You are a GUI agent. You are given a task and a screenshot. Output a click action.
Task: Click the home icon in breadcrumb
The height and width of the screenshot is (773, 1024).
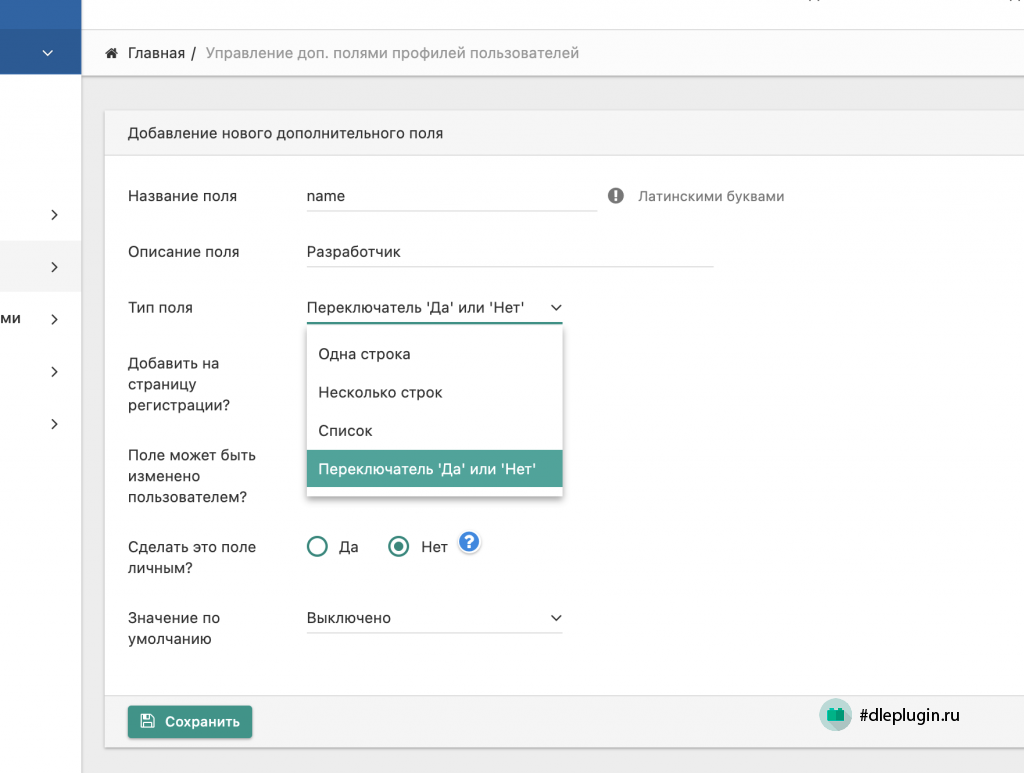tap(112, 53)
